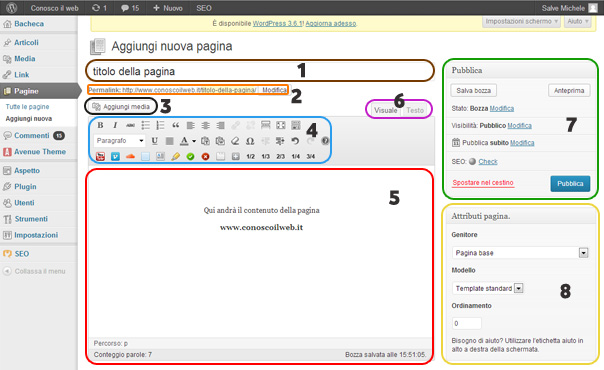Click the Aggiungi media button
This screenshot has height=370, width=604.
[x=121, y=107]
